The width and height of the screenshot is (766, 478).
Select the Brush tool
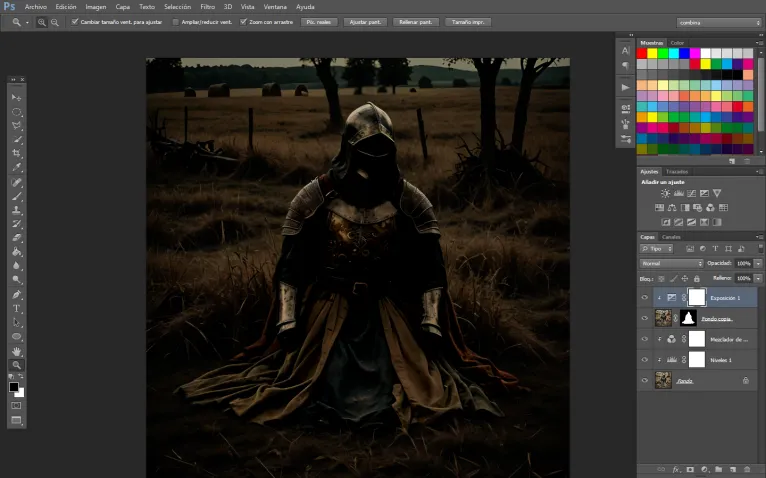pyautogui.click(x=16, y=196)
